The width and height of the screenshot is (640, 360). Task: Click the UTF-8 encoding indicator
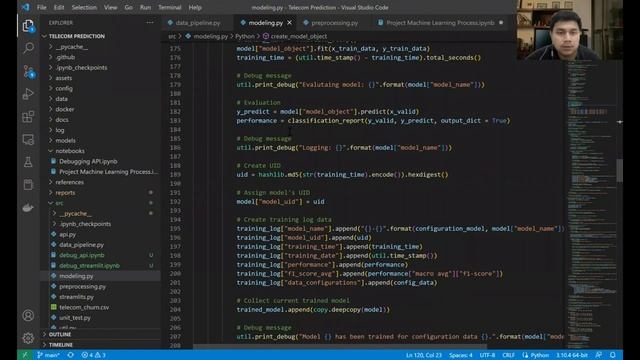487,355
